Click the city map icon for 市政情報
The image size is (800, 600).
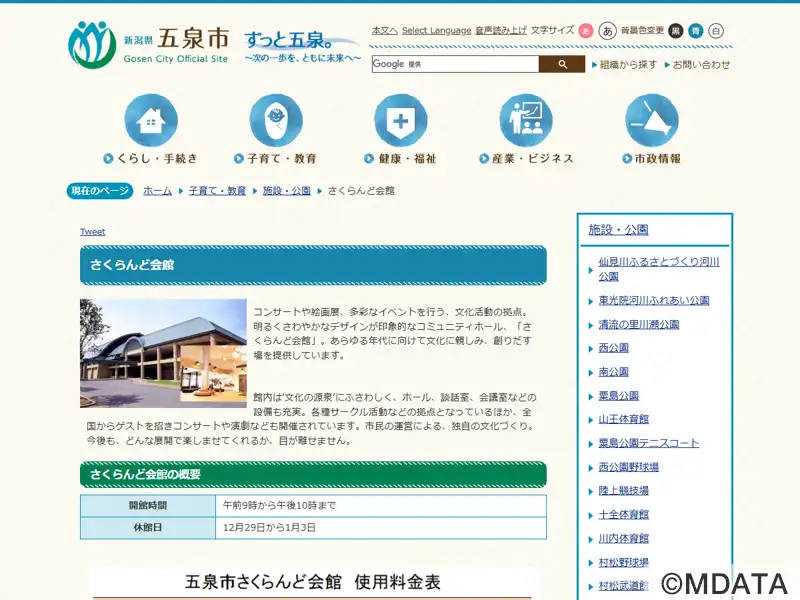pyautogui.click(x=652, y=120)
